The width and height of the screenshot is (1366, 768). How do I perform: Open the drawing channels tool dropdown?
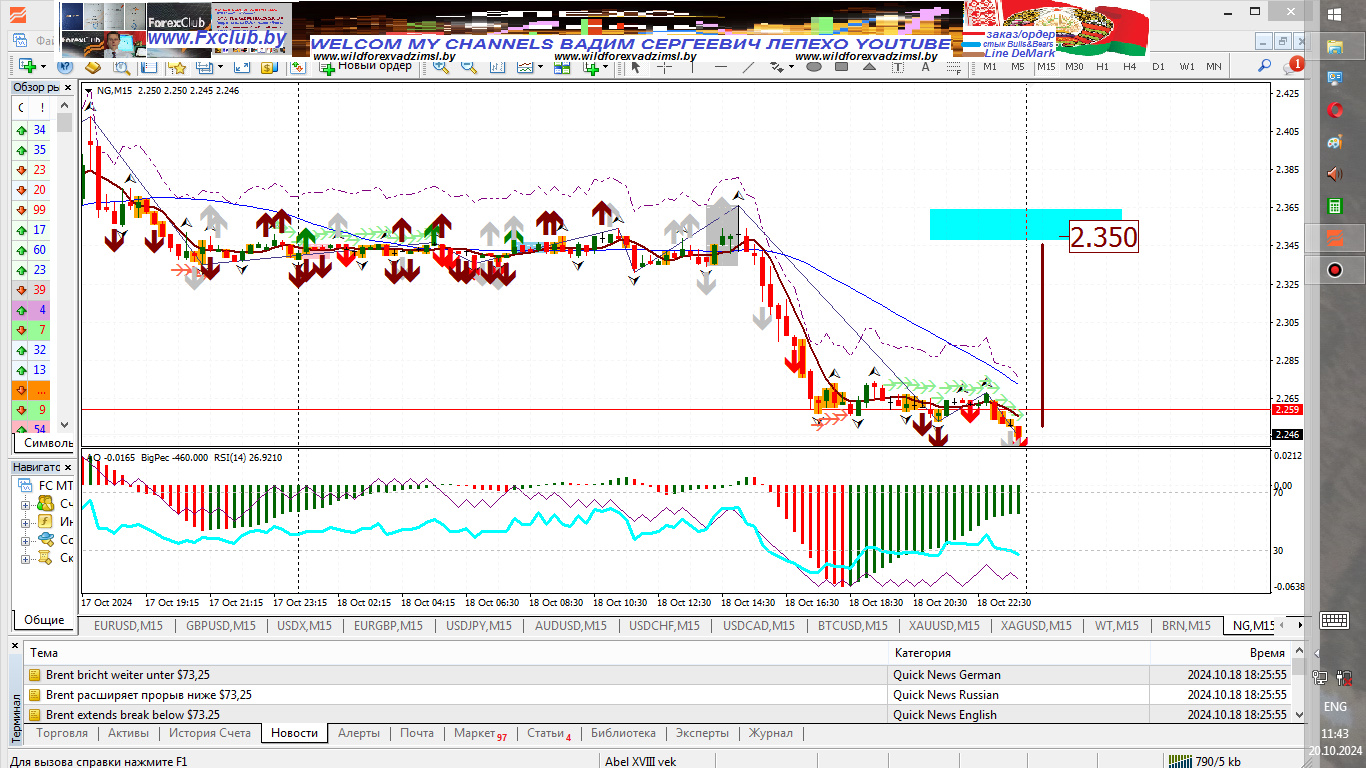pyautogui.click(x=791, y=67)
